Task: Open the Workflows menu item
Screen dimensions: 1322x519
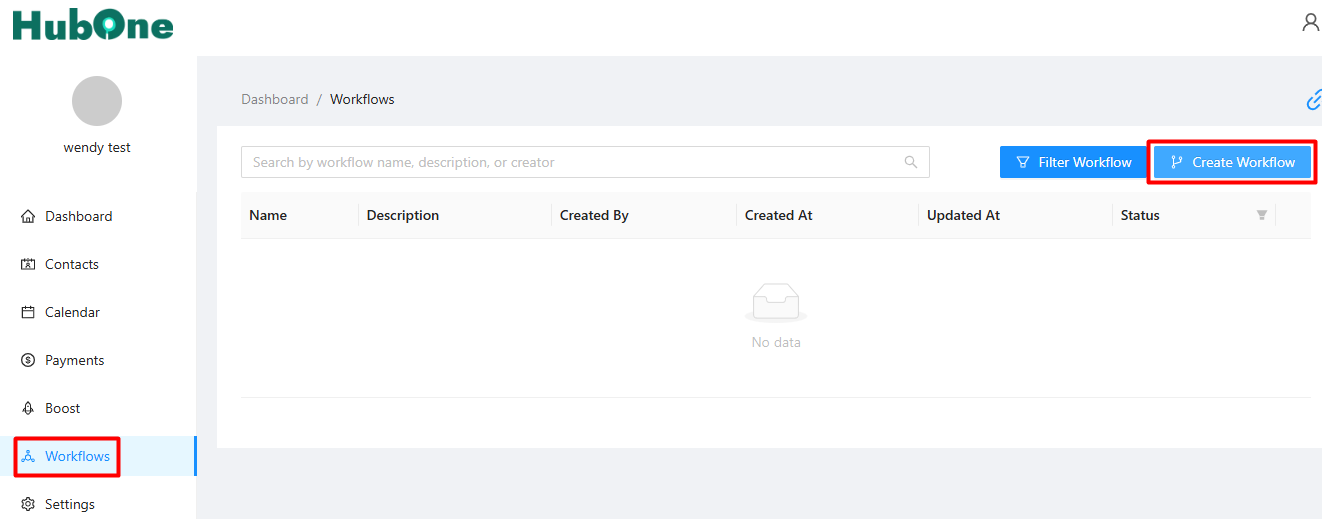Action: pos(98,456)
